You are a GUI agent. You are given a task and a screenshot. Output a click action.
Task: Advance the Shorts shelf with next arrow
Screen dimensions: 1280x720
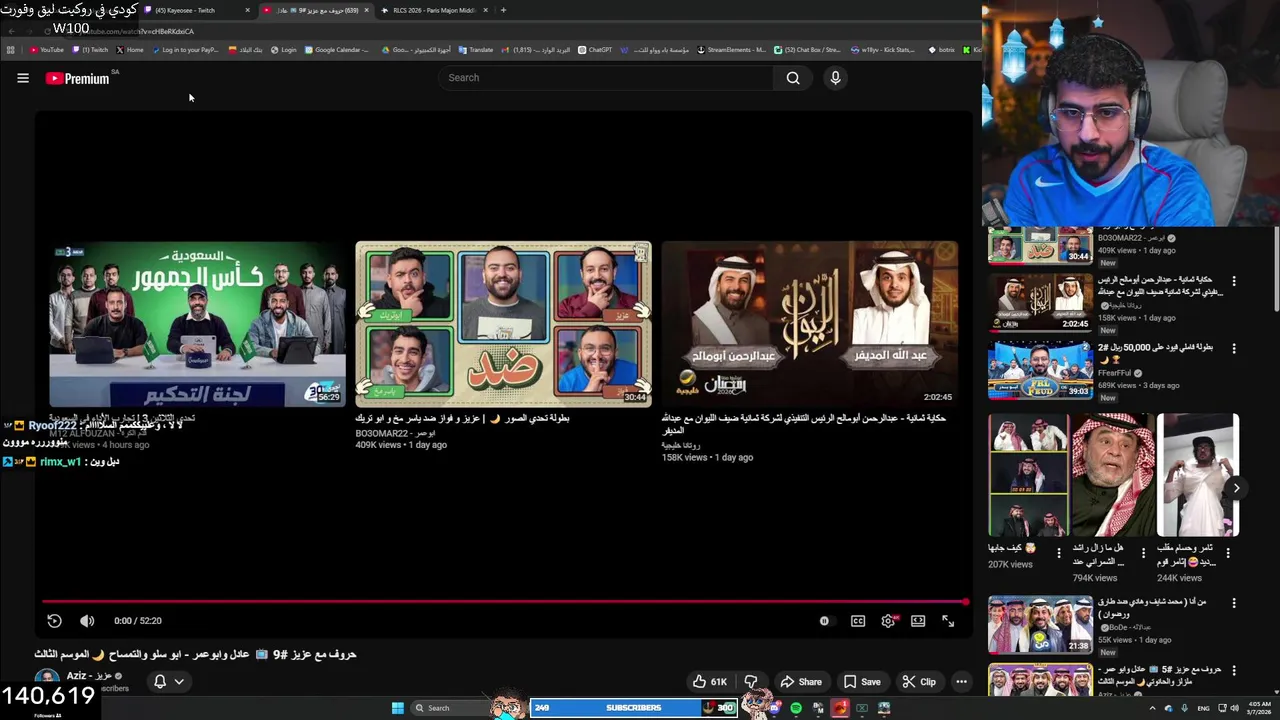[1236, 489]
